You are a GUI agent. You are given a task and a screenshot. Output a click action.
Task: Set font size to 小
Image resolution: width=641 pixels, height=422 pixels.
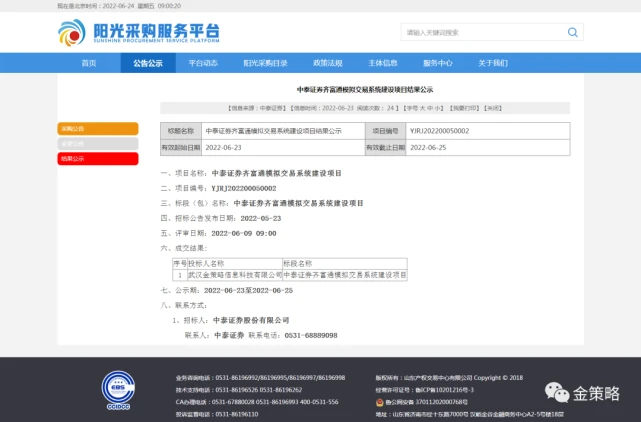coord(437,108)
